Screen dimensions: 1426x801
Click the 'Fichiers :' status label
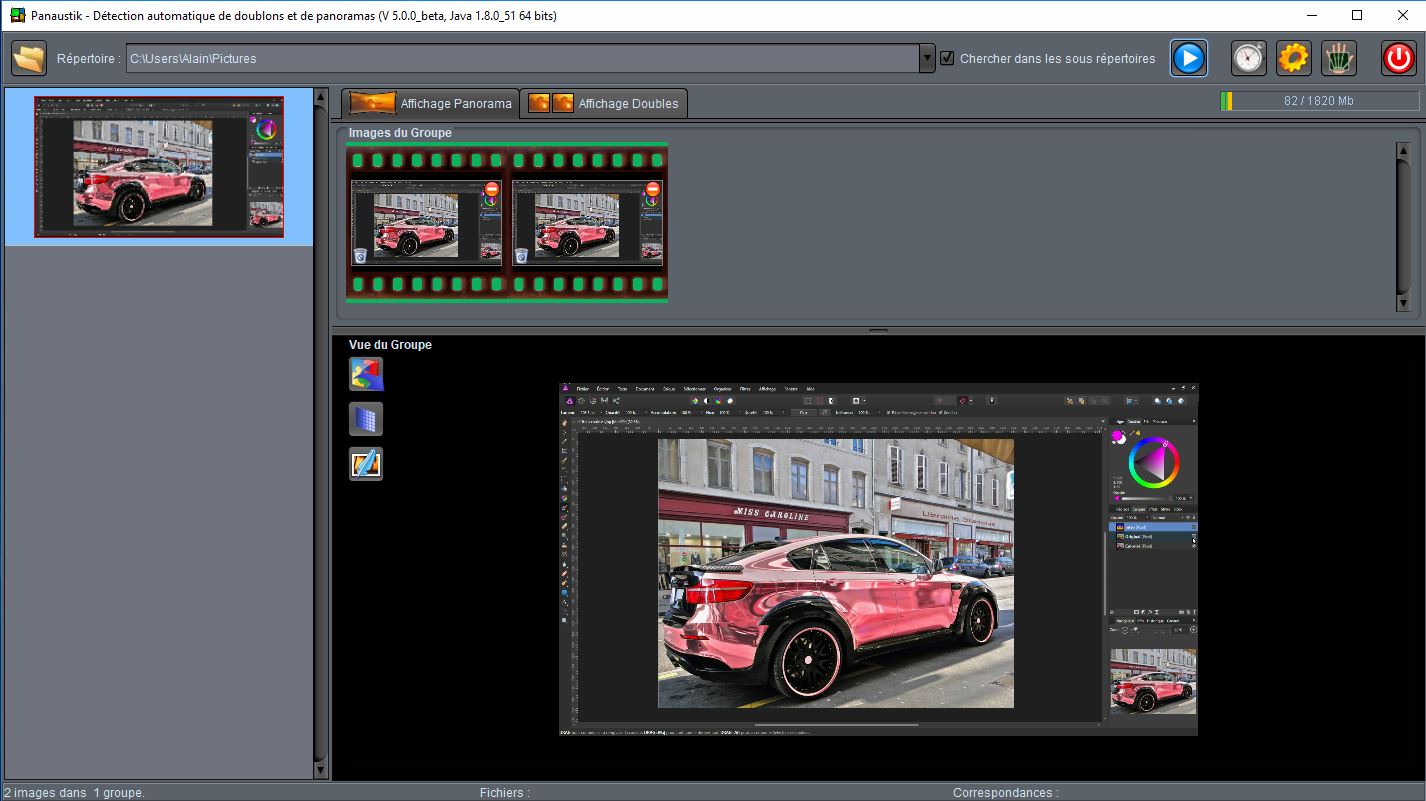point(505,793)
